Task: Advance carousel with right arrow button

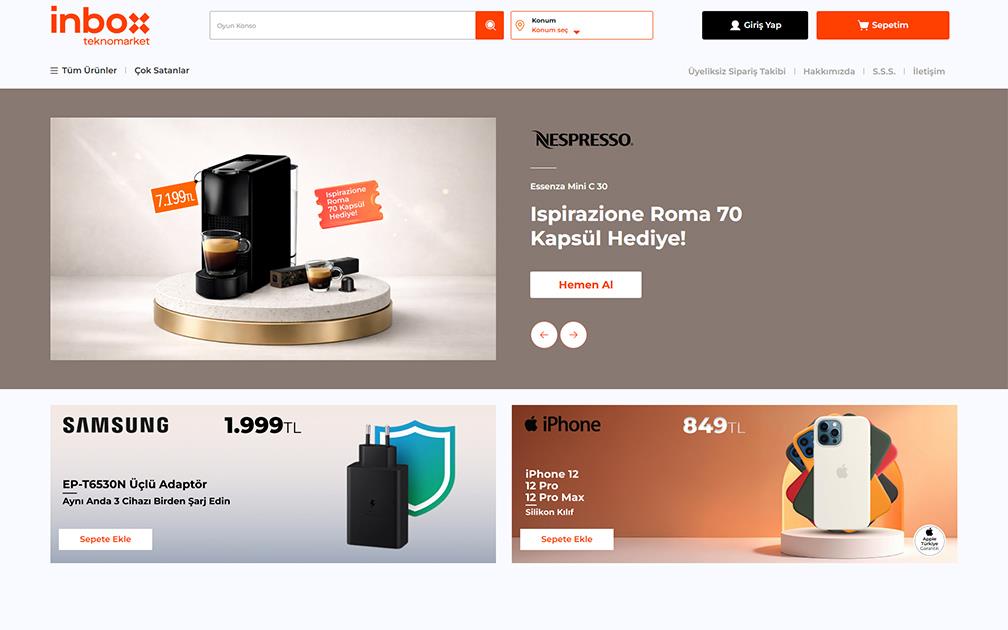Action: point(573,335)
